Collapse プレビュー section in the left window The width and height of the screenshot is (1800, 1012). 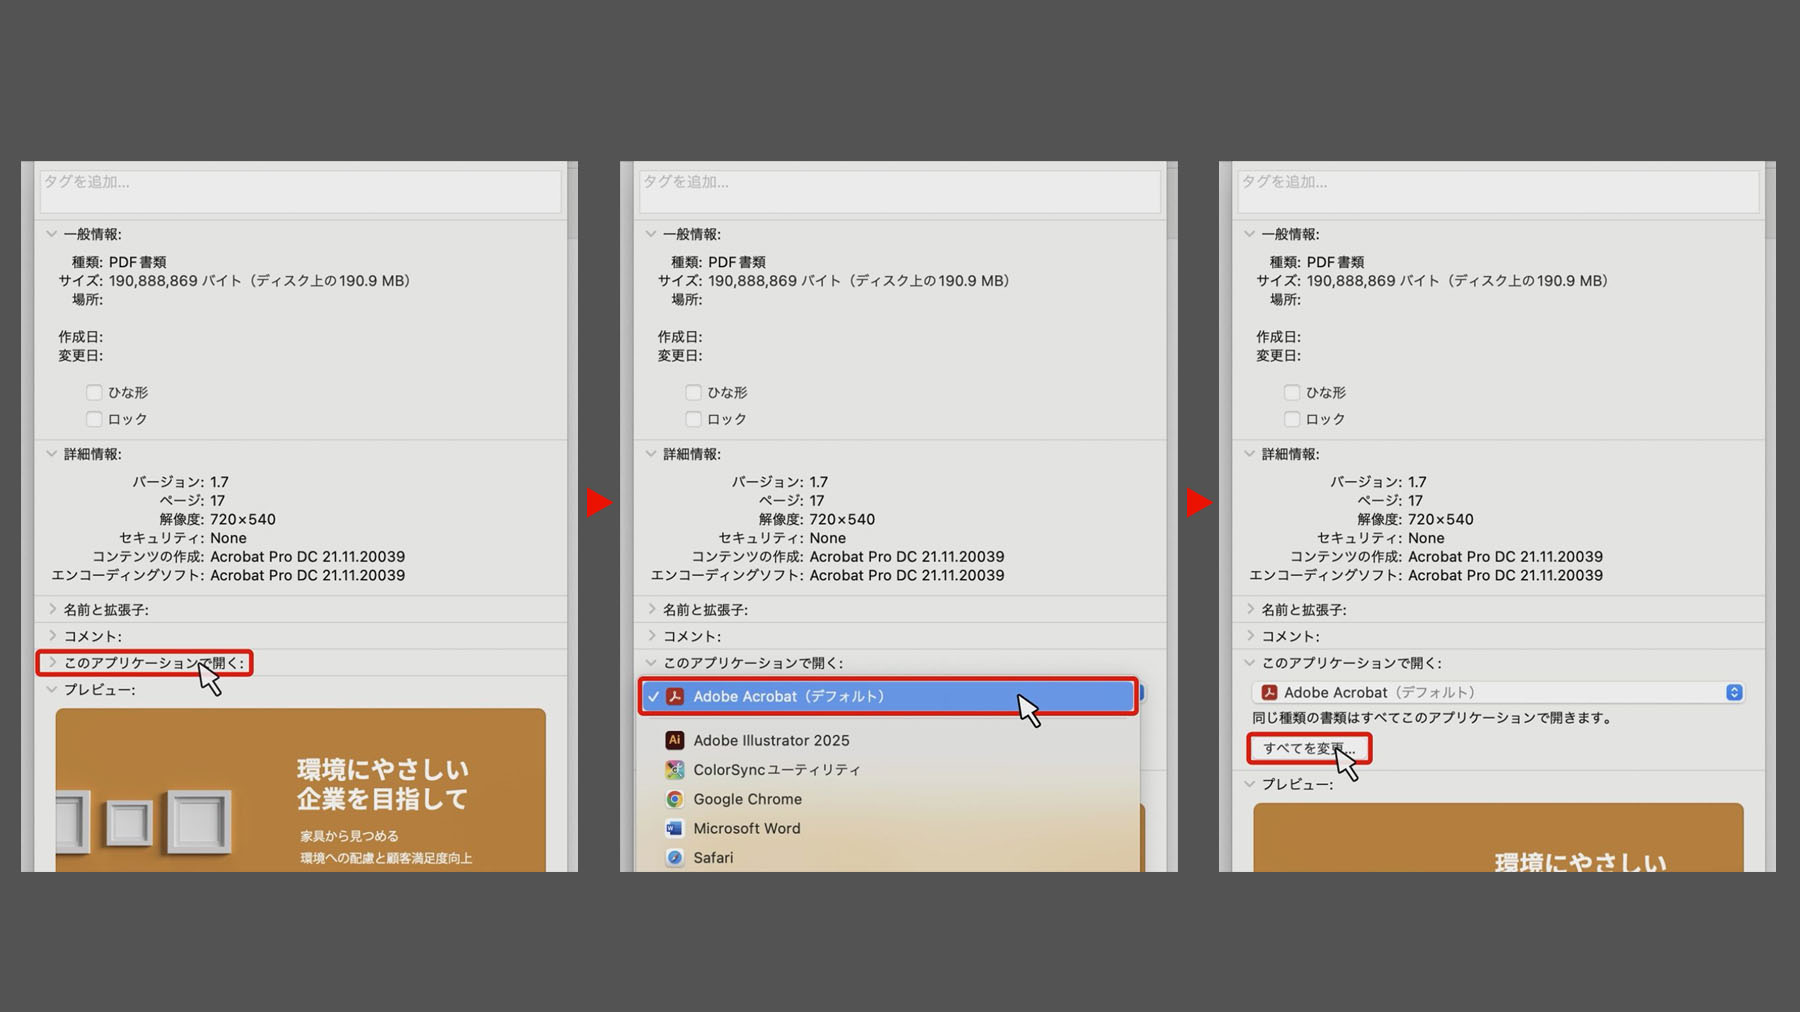click(x=51, y=690)
